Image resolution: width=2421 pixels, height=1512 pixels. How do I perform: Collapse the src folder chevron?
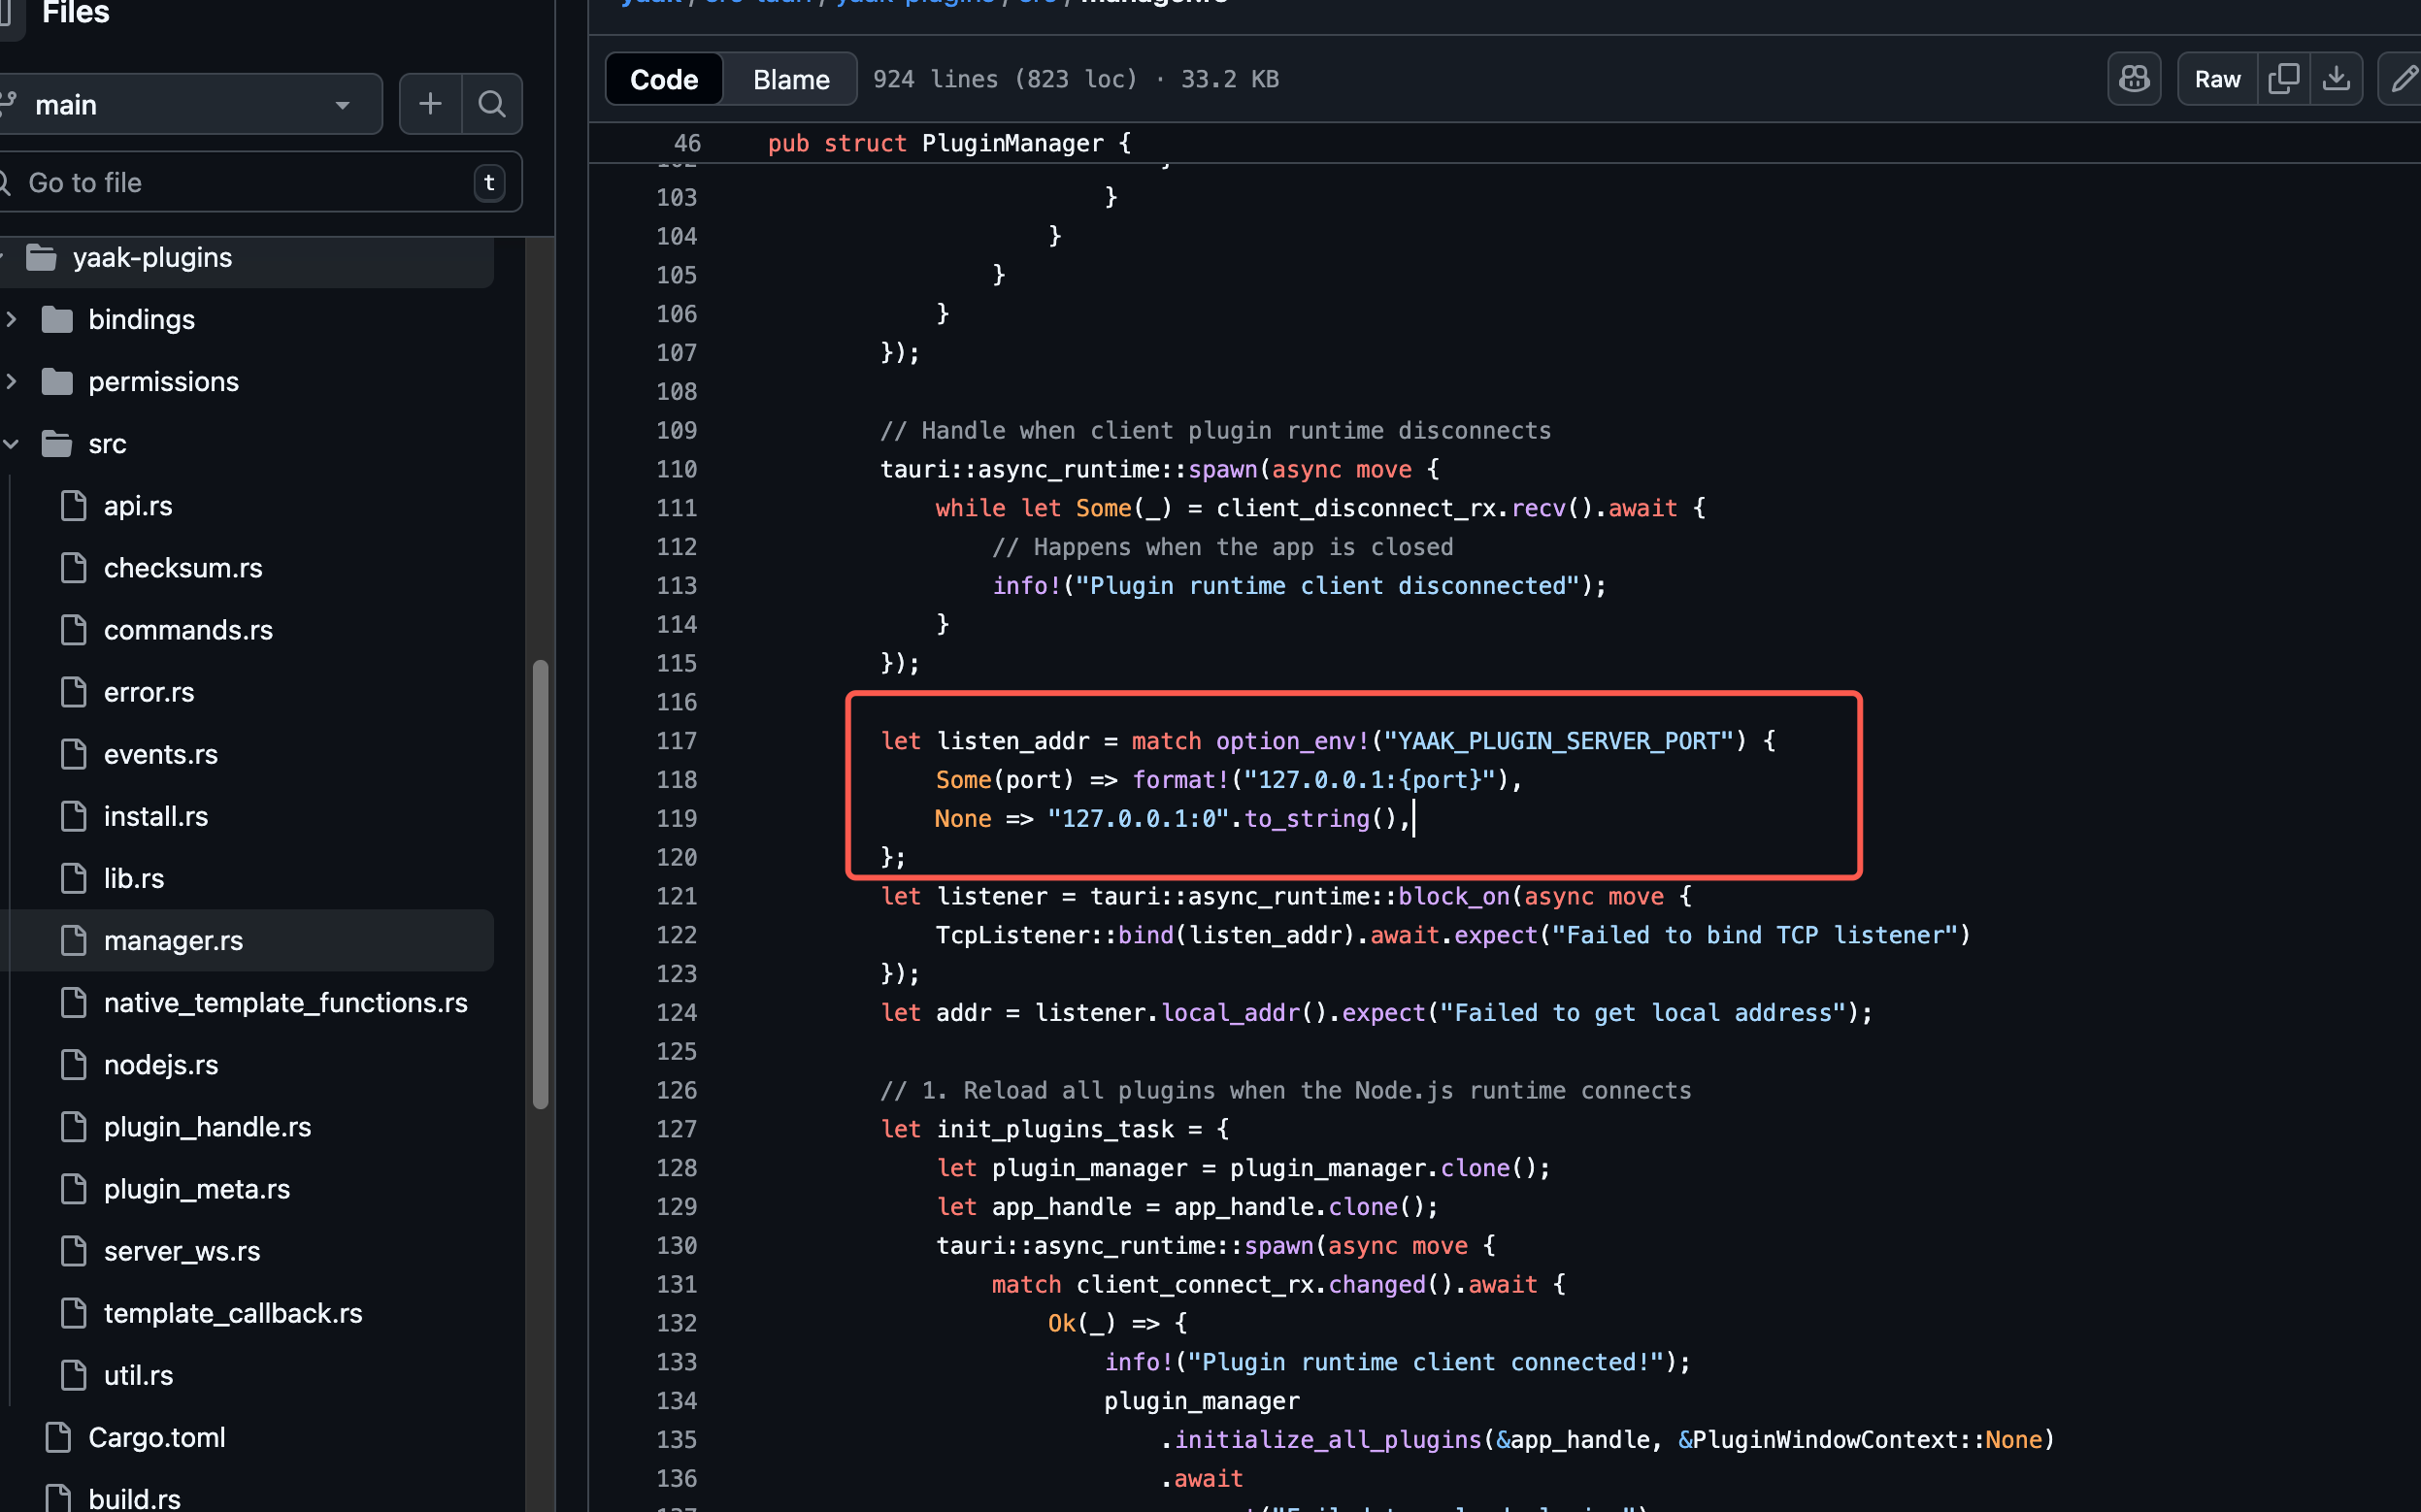[12, 444]
